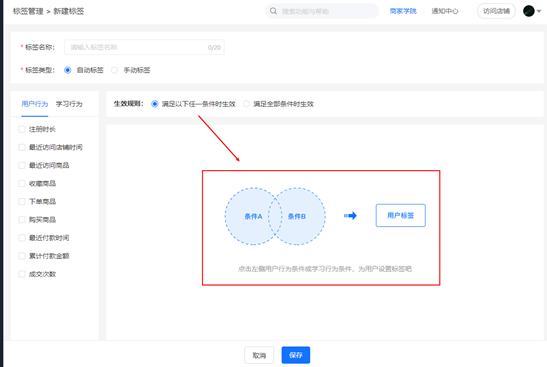This screenshot has width=547, height=367.
Task: Switch to the 用户行为 tab
Action: tap(35, 104)
